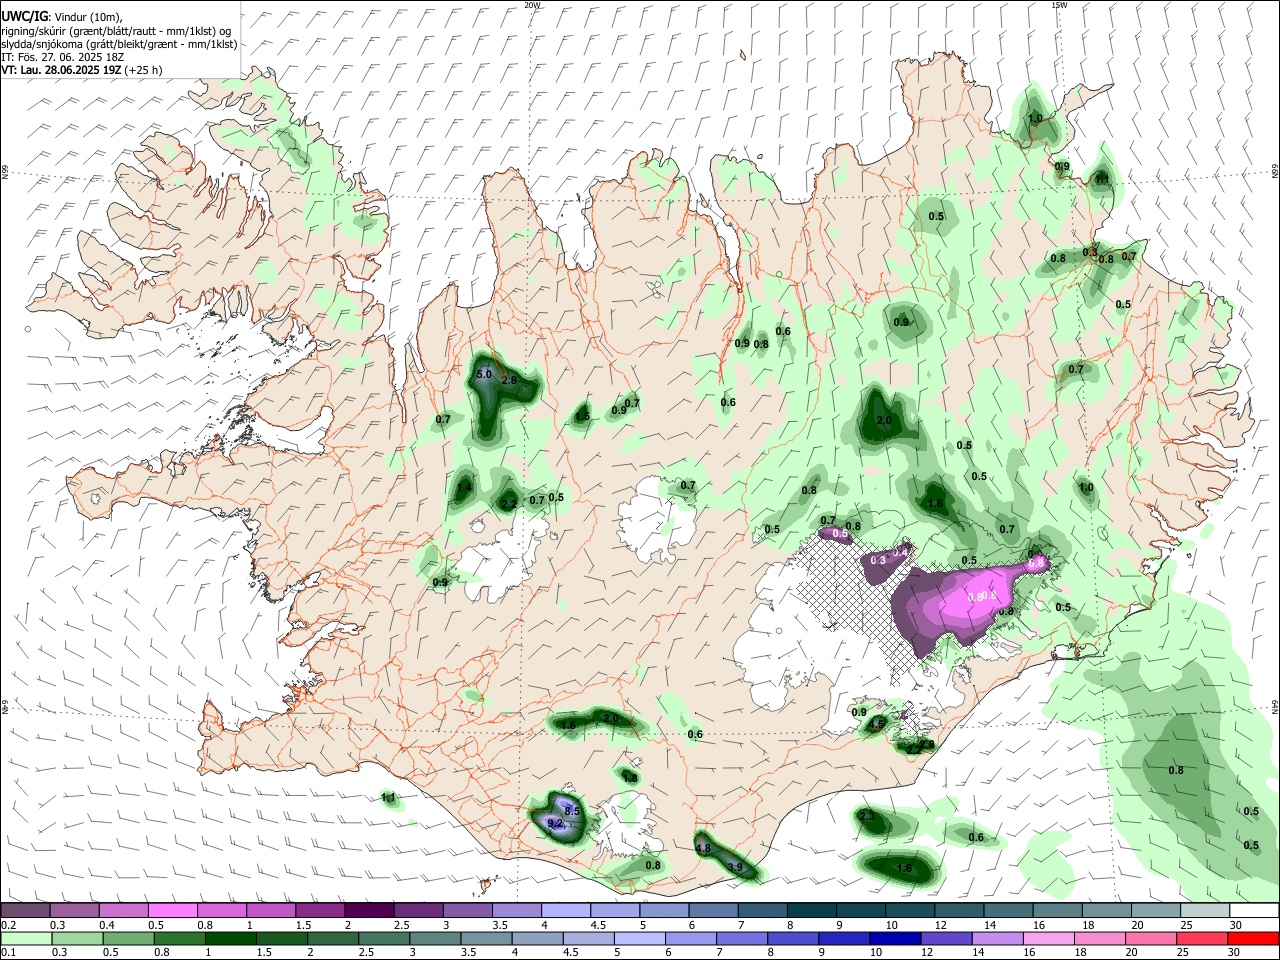The width and height of the screenshot is (1280, 960).
Task: Click the 9.2 precipitation value
Action: [556, 824]
